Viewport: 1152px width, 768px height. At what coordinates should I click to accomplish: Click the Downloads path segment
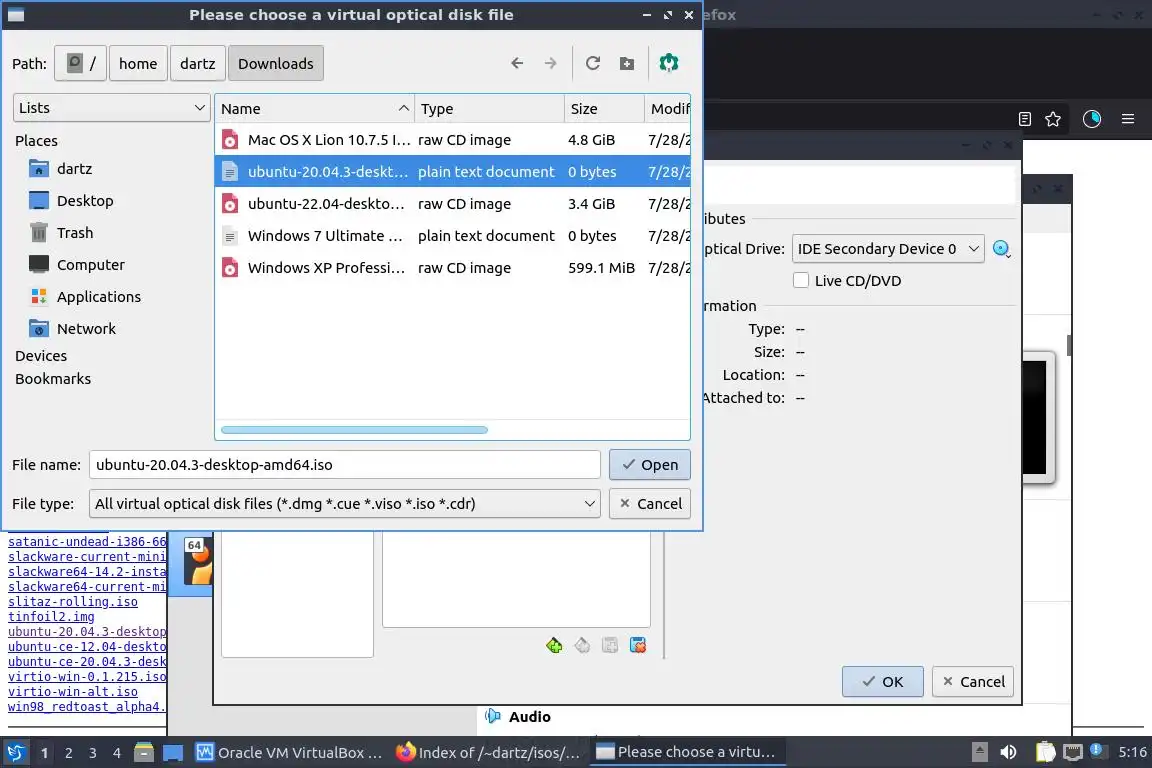click(276, 63)
